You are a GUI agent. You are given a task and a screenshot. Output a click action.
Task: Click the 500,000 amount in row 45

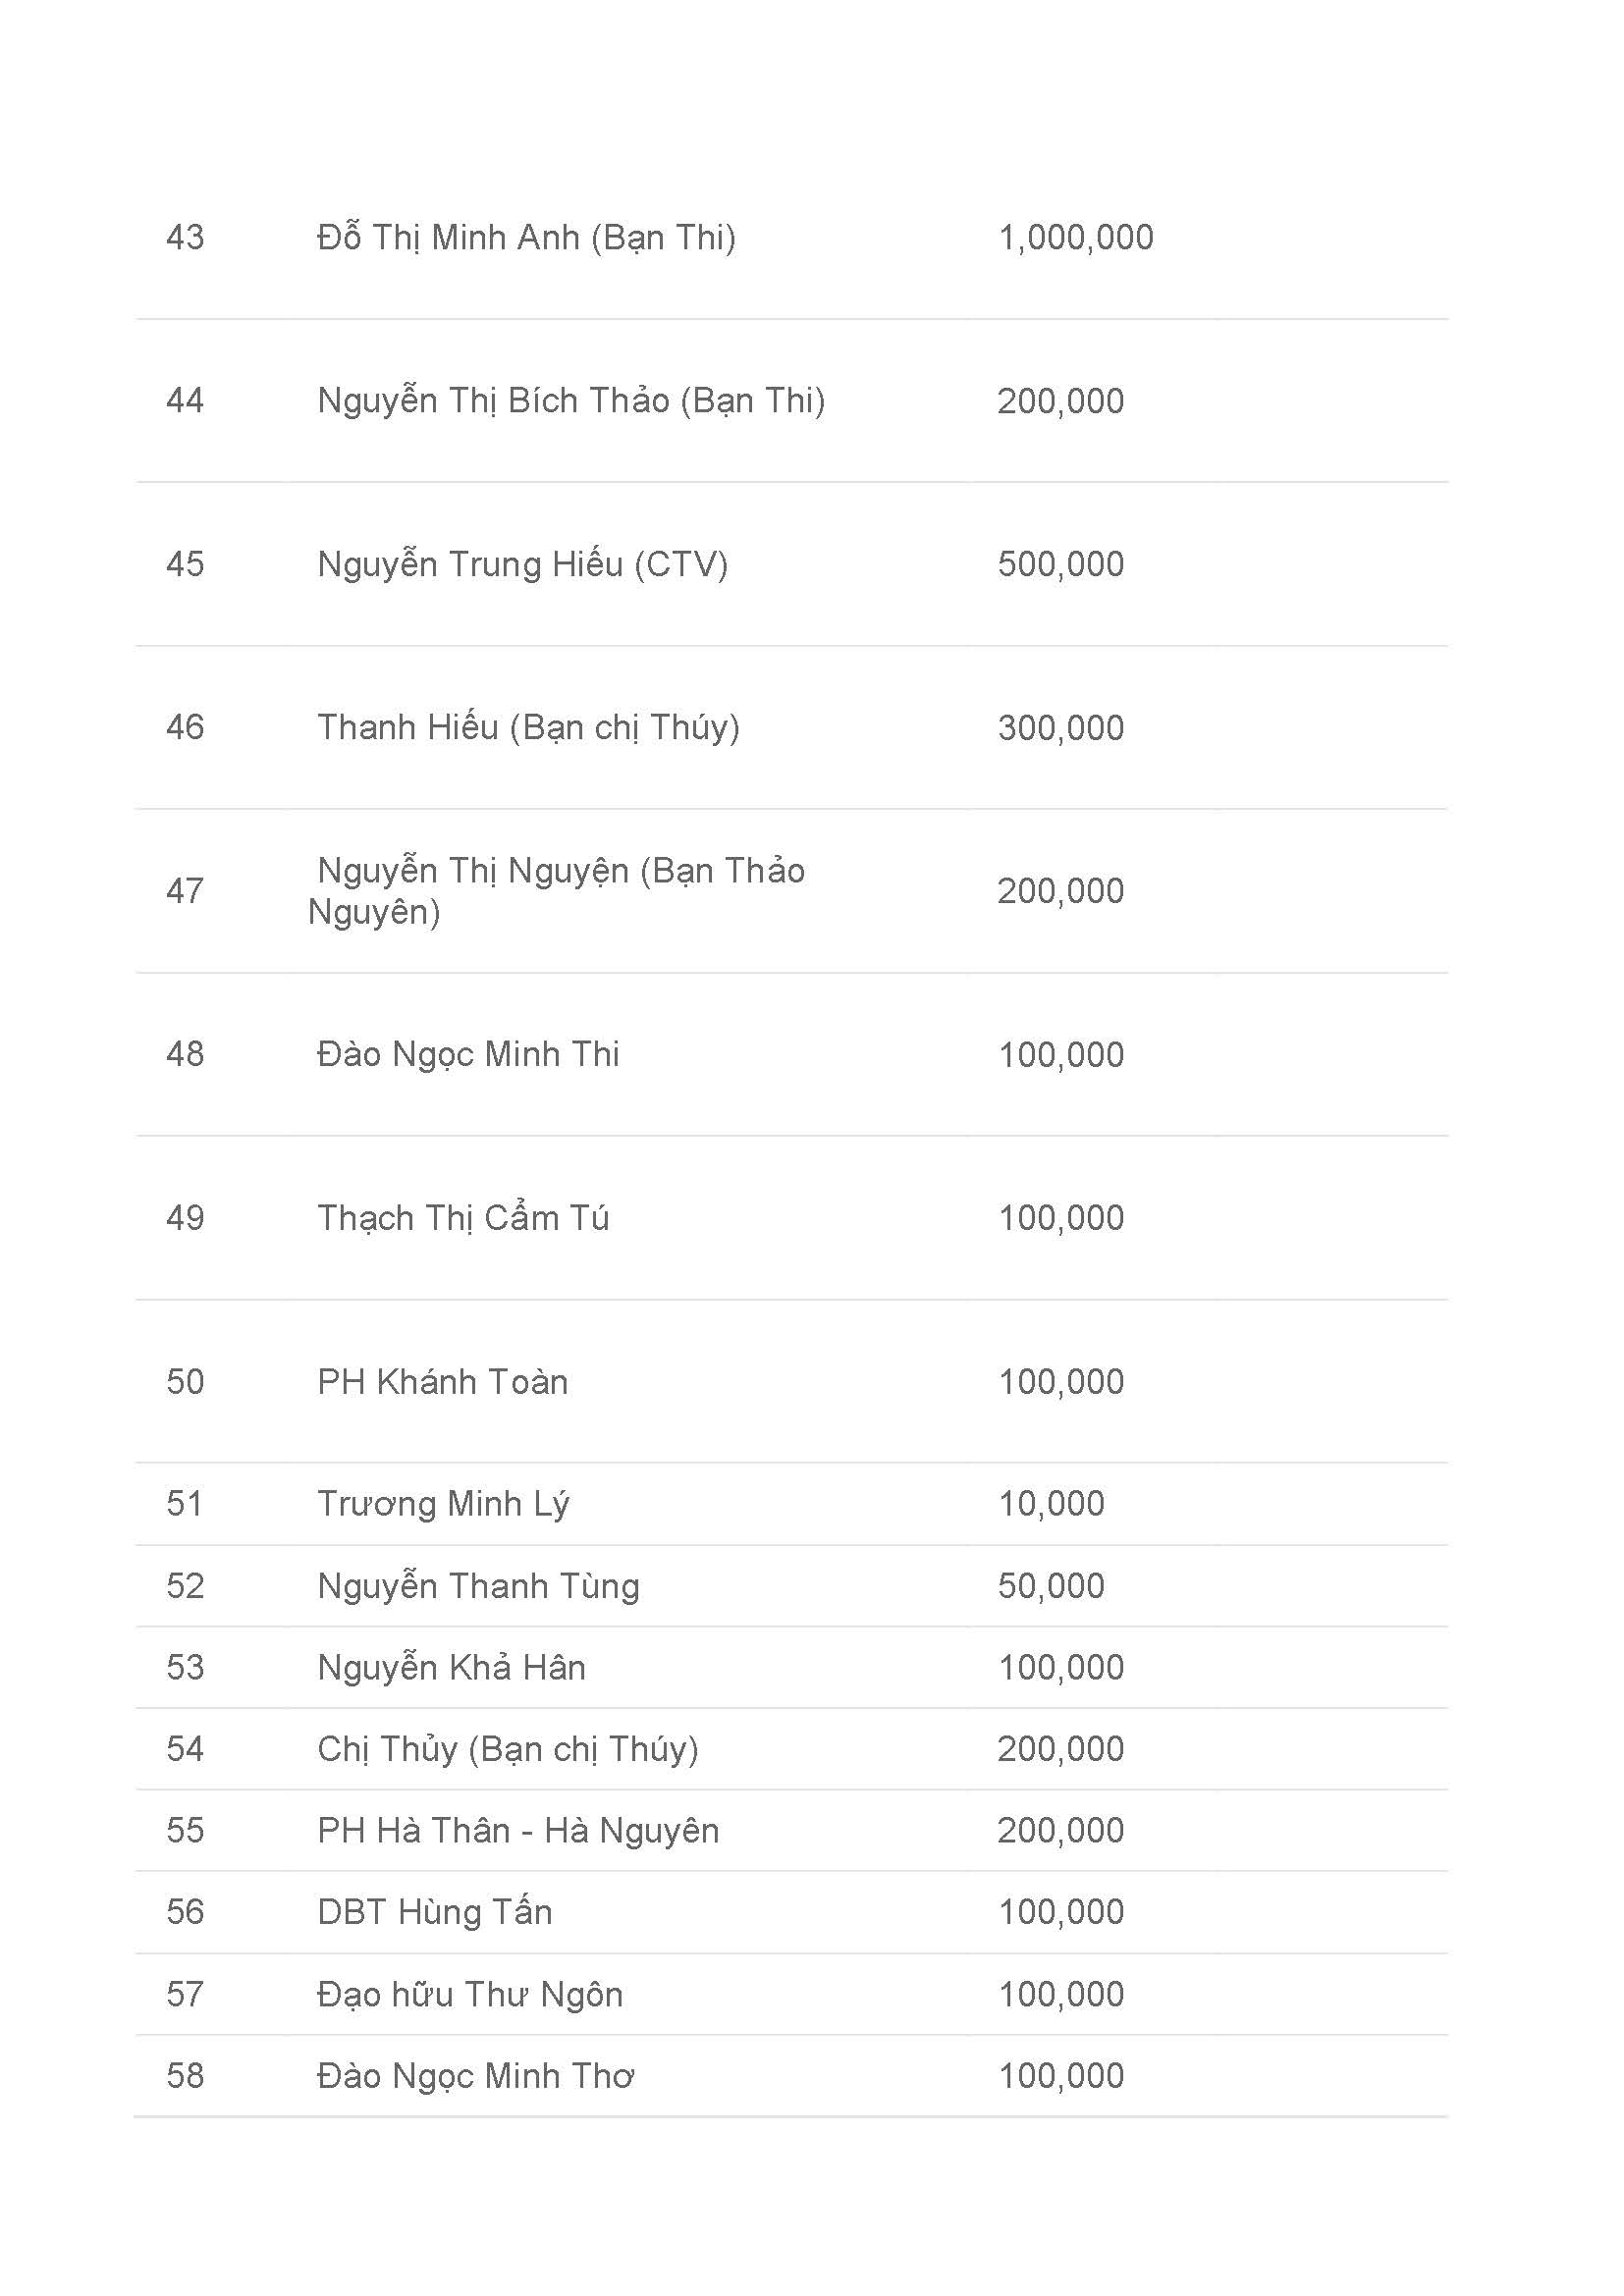coord(1061,565)
